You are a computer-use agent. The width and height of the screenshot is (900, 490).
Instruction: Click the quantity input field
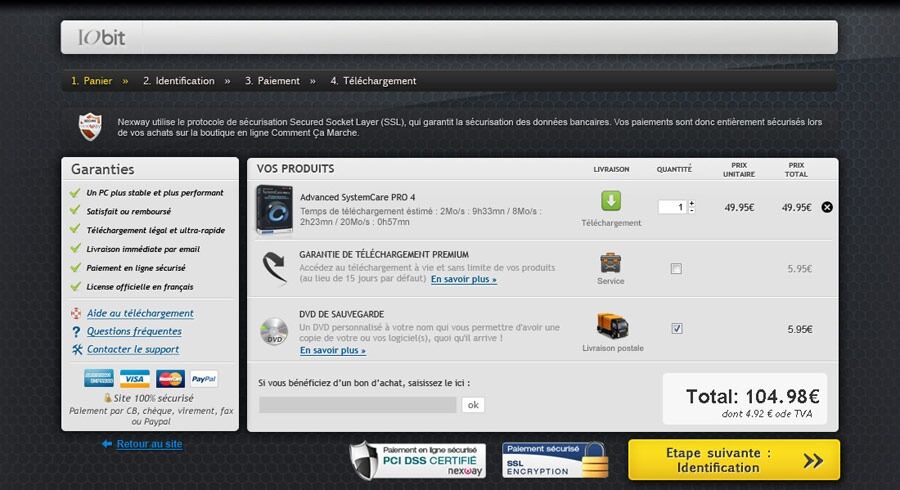pos(672,207)
